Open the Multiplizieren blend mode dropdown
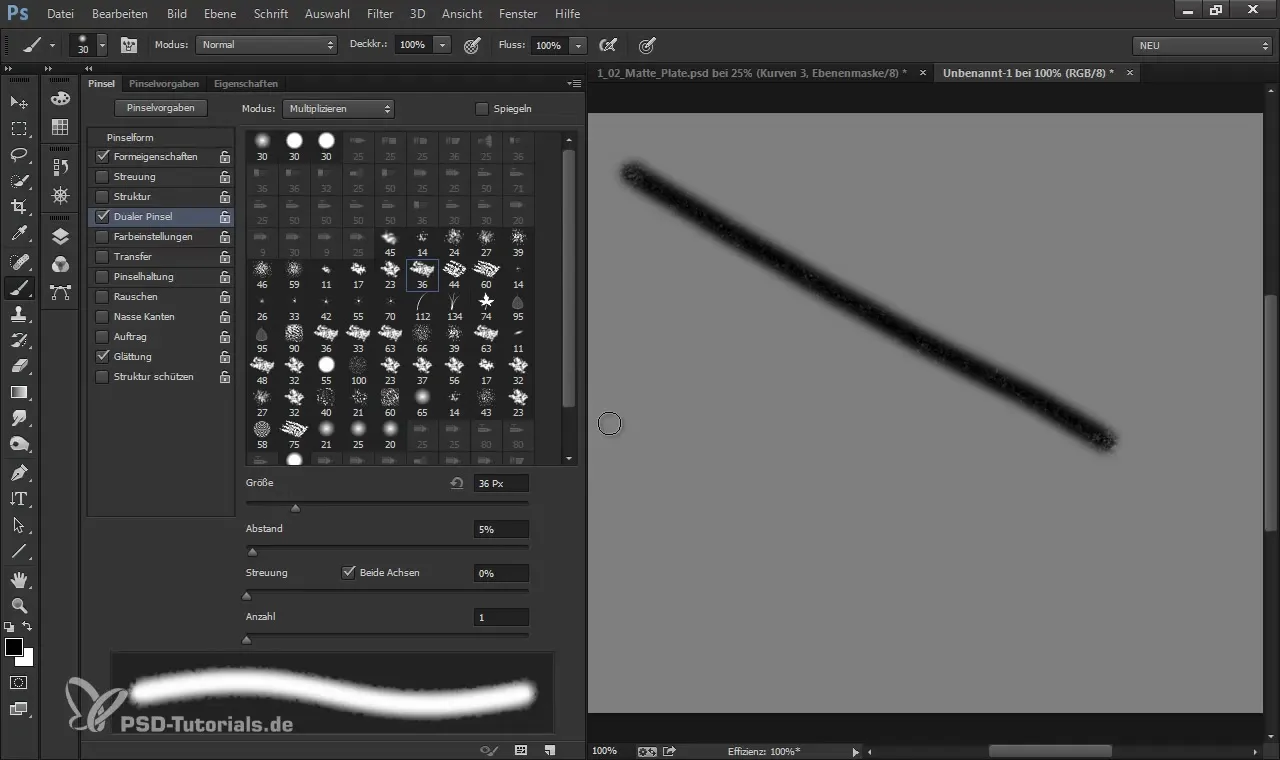This screenshot has width=1280, height=760. 339,108
